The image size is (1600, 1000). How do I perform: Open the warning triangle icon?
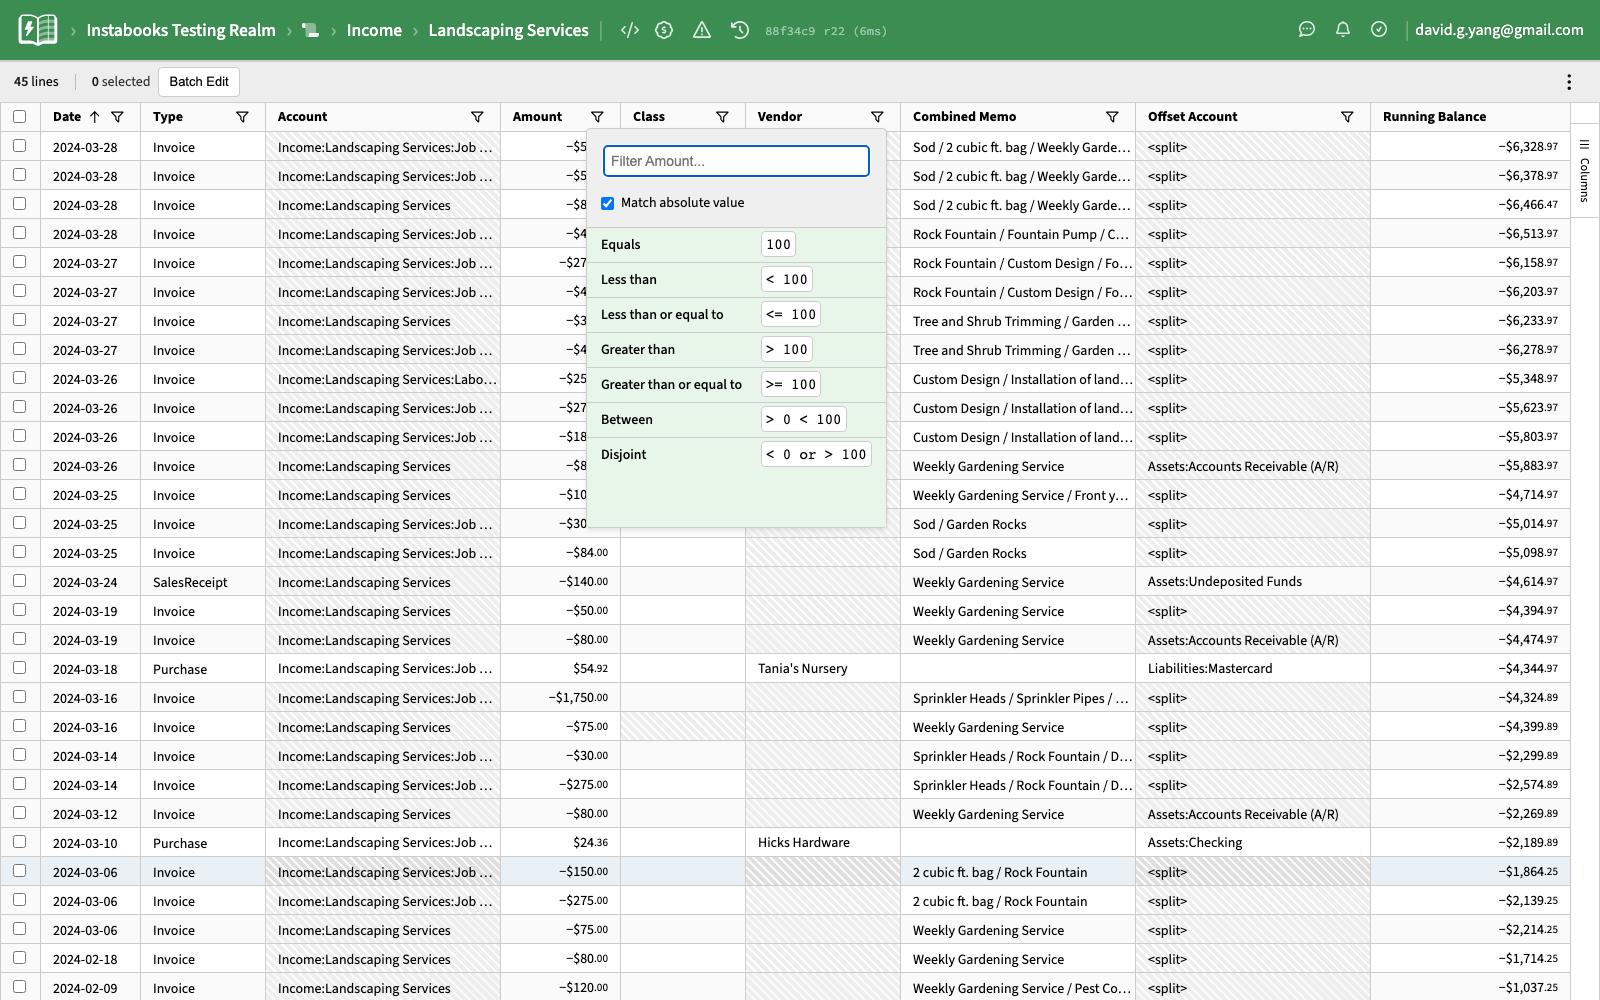702,30
